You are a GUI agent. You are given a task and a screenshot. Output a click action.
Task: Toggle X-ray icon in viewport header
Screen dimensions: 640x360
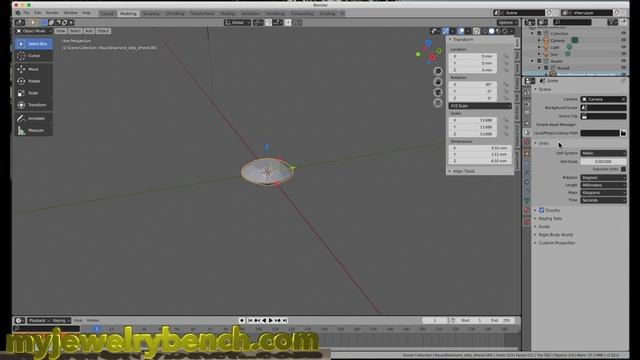[476, 31]
